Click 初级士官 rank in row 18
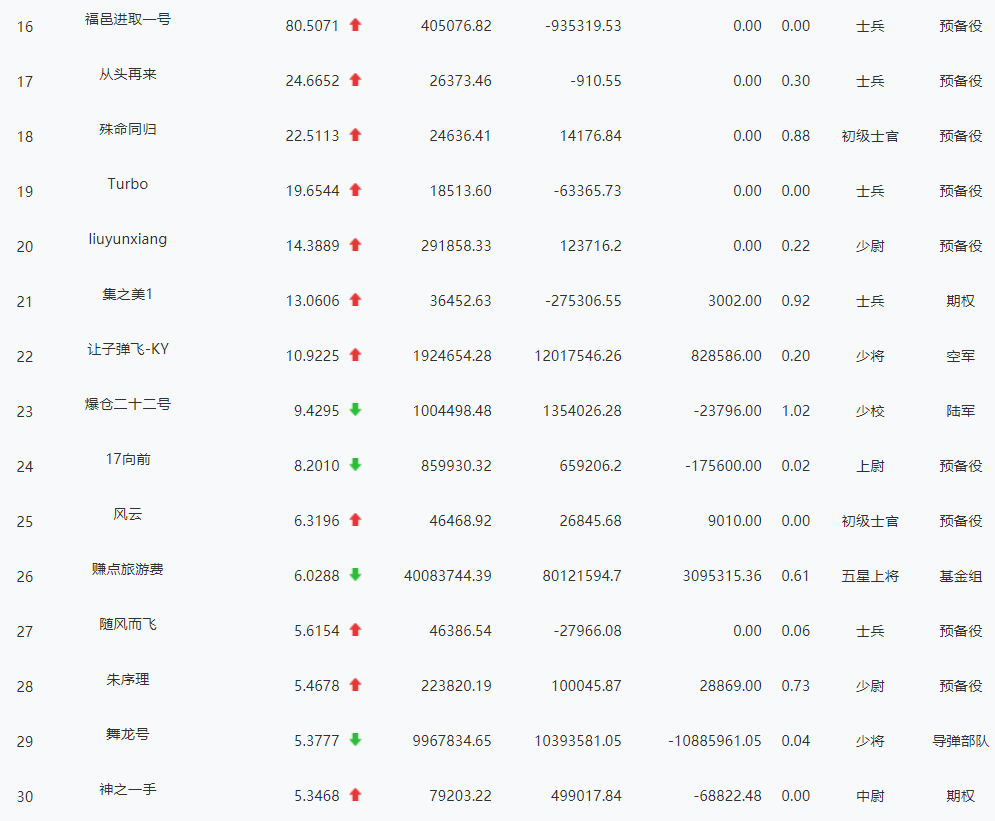995x821 pixels. (870, 136)
